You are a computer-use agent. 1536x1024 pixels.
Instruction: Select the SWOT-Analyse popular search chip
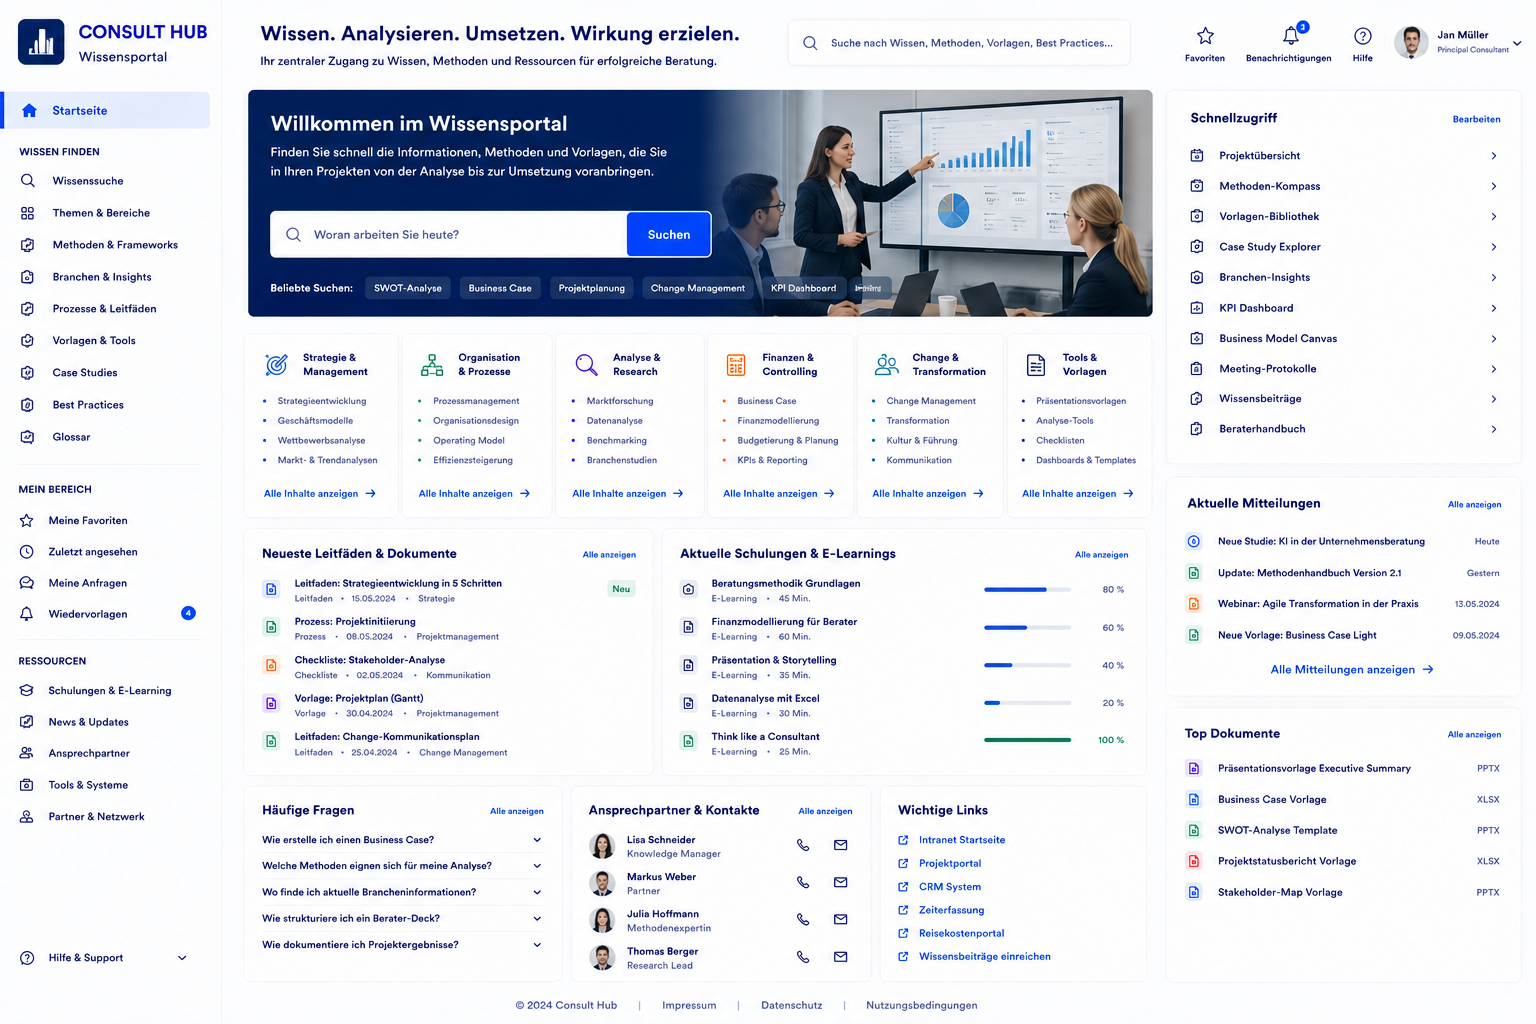408,288
